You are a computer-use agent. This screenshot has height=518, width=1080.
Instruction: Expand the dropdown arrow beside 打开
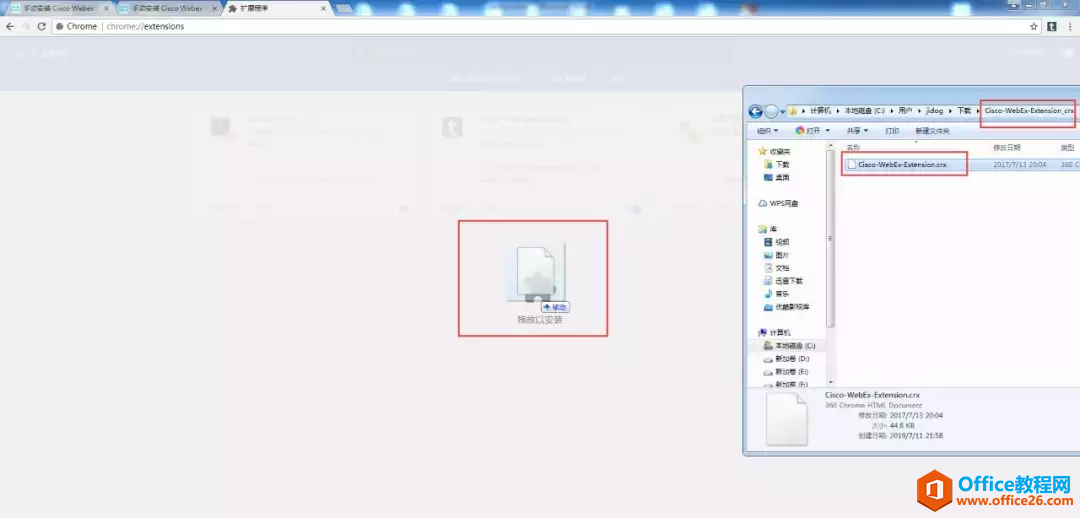(827, 130)
